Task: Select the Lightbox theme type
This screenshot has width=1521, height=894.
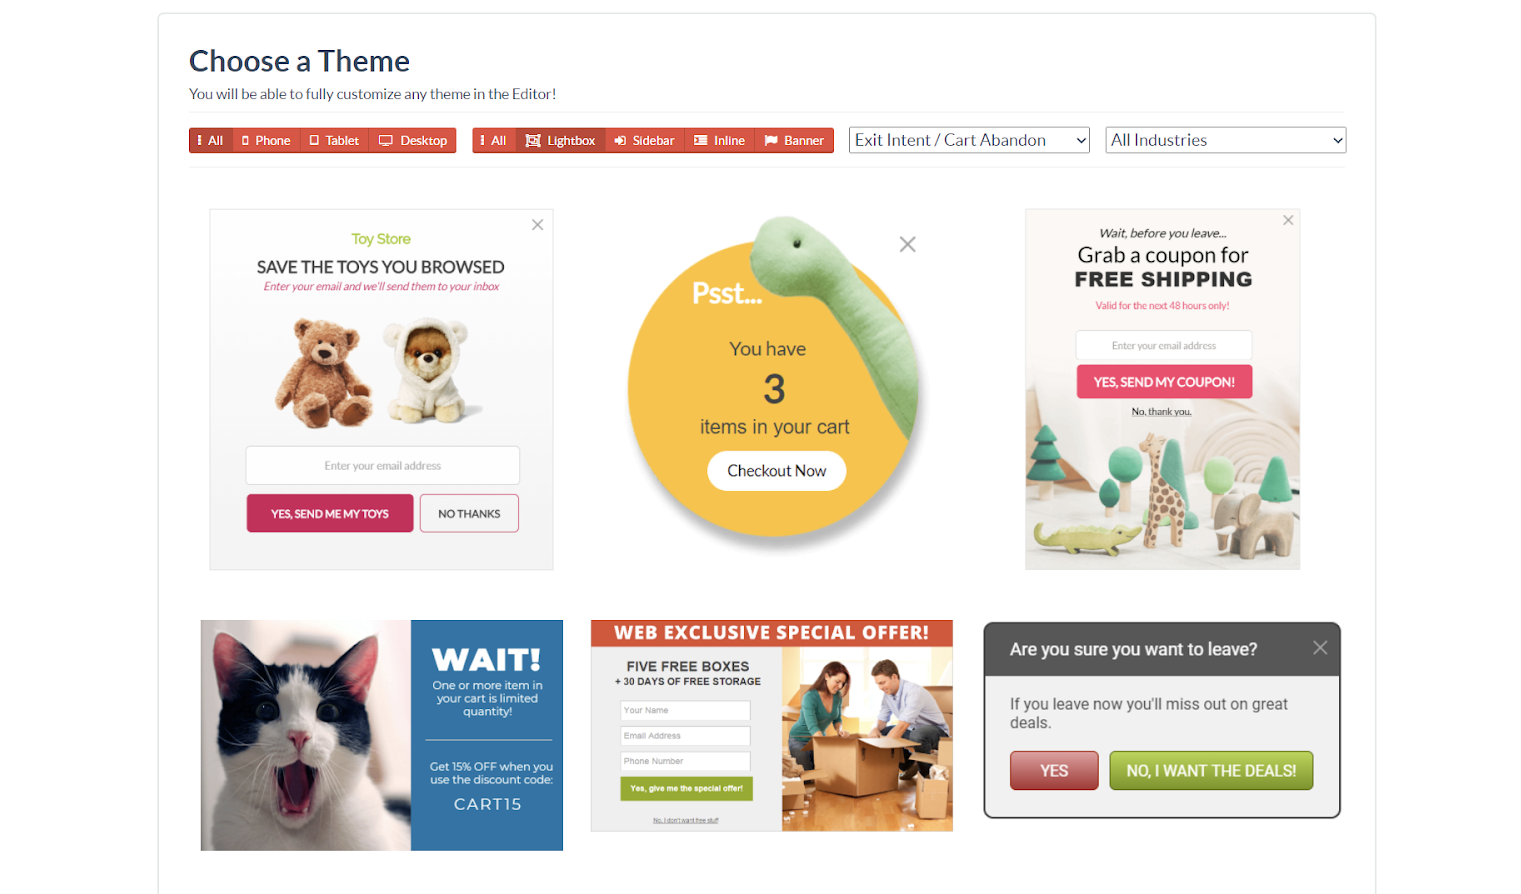Action: 561,141
